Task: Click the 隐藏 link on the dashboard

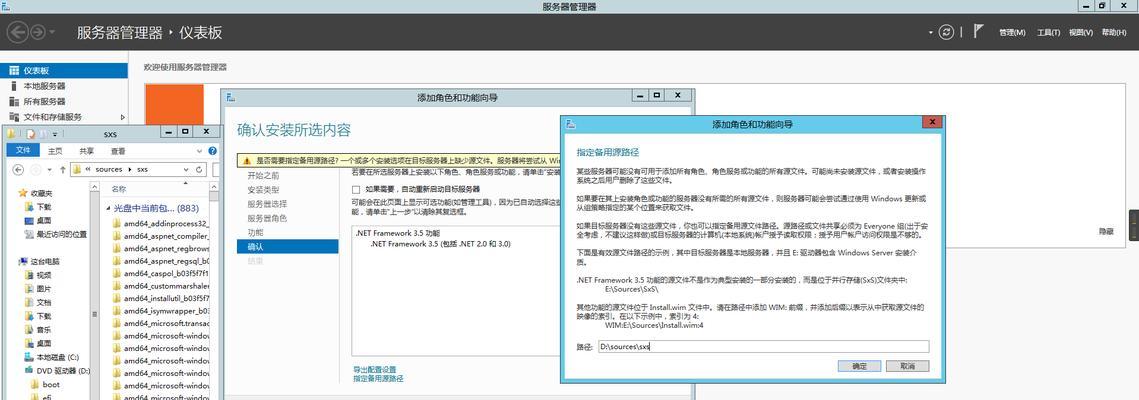Action: (1105, 231)
